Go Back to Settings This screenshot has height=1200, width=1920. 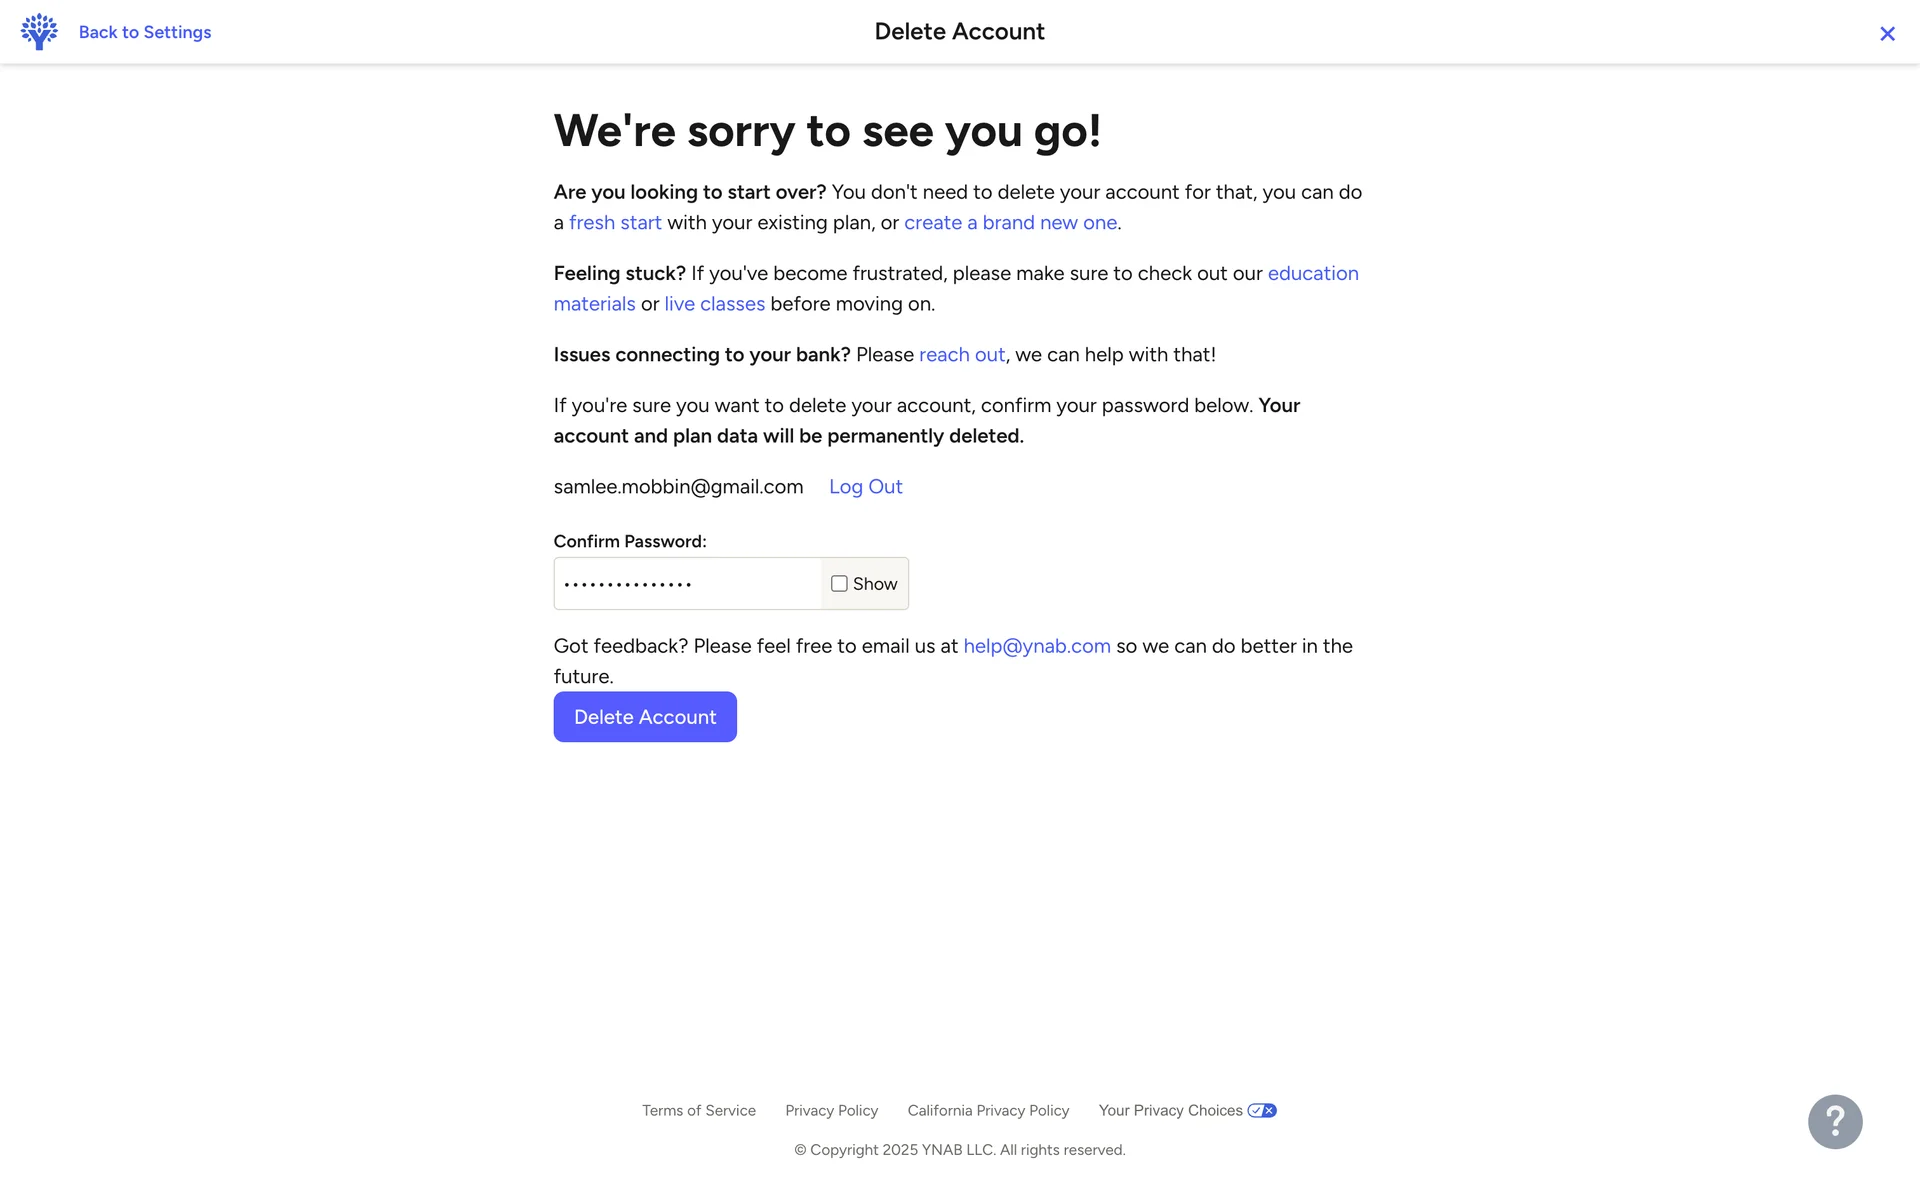point(145,32)
